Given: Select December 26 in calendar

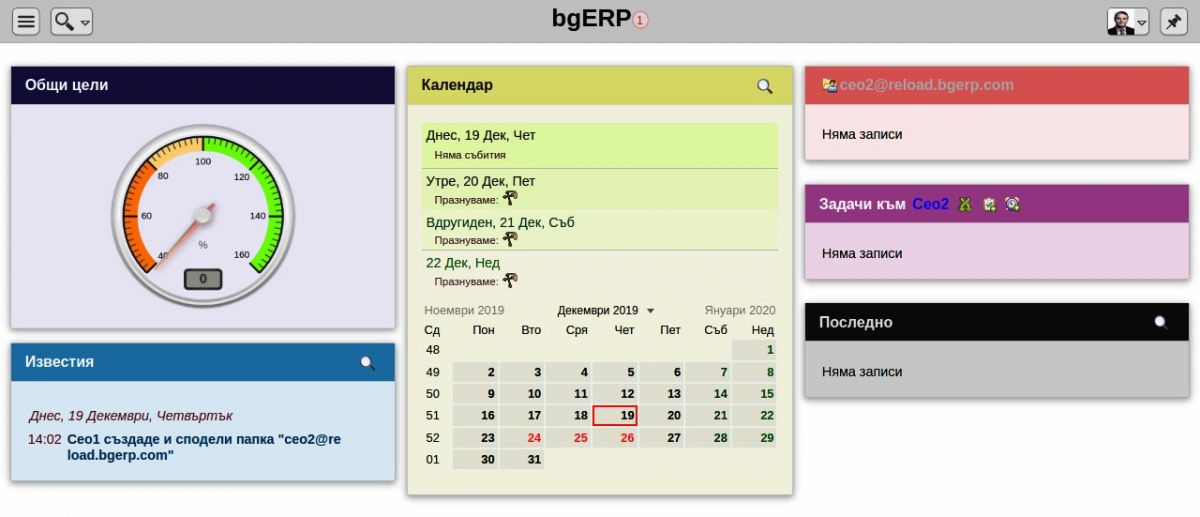Looking at the screenshot, I should [615, 438].
